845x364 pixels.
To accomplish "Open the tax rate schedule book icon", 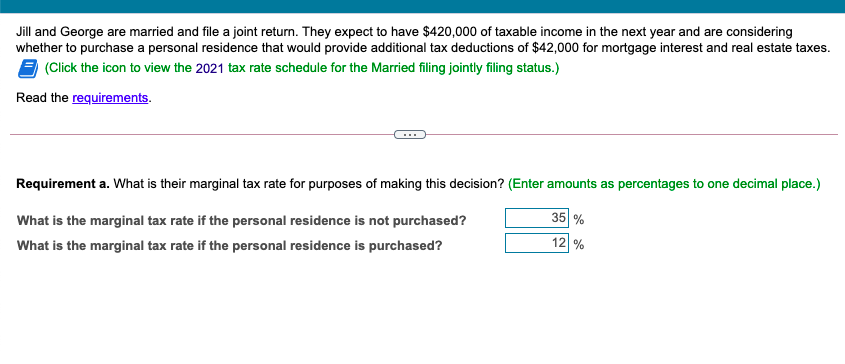I will tap(27, 69).
